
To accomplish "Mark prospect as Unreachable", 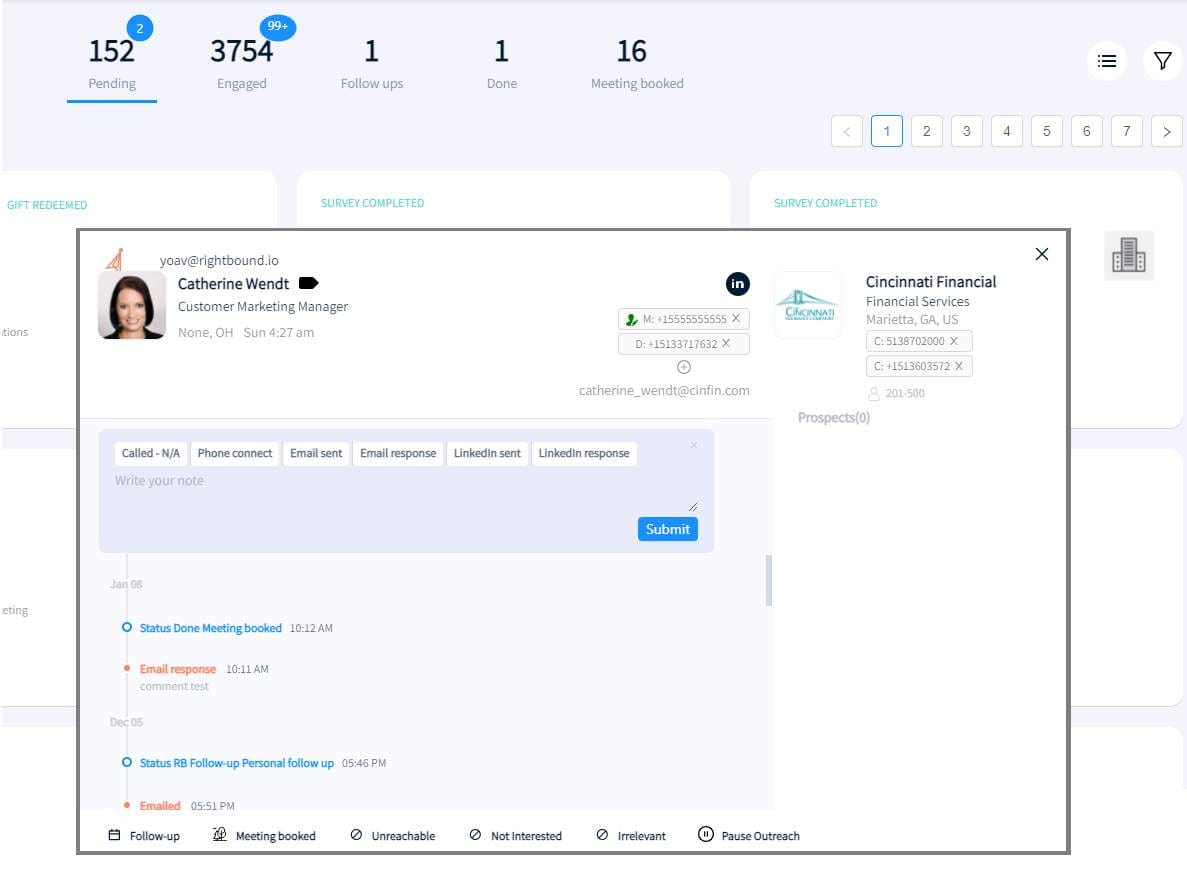I will pyautogui.click(x=392, y=835).
